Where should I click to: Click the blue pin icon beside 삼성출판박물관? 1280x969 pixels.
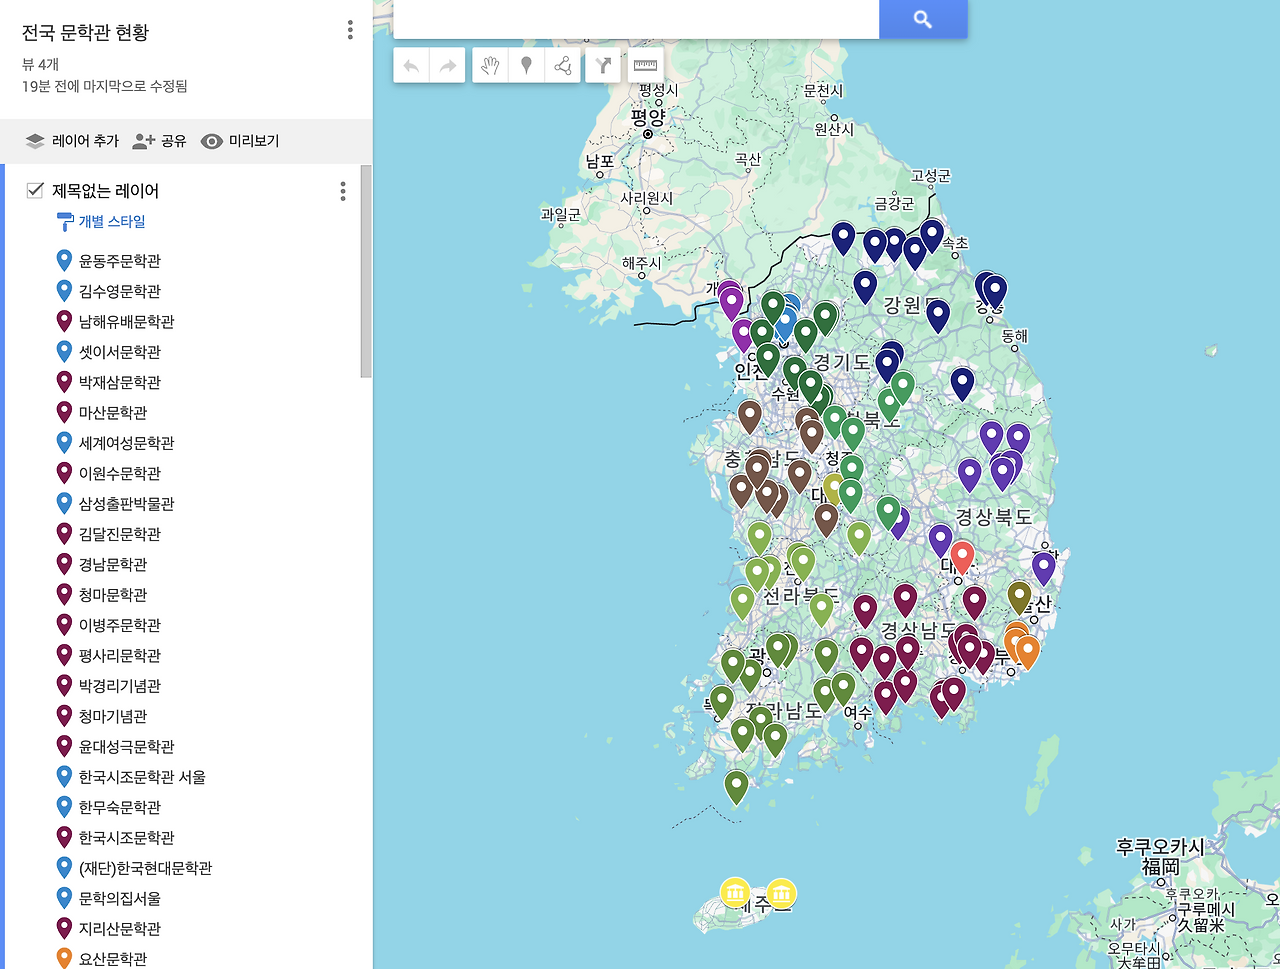tap(64, 503)
